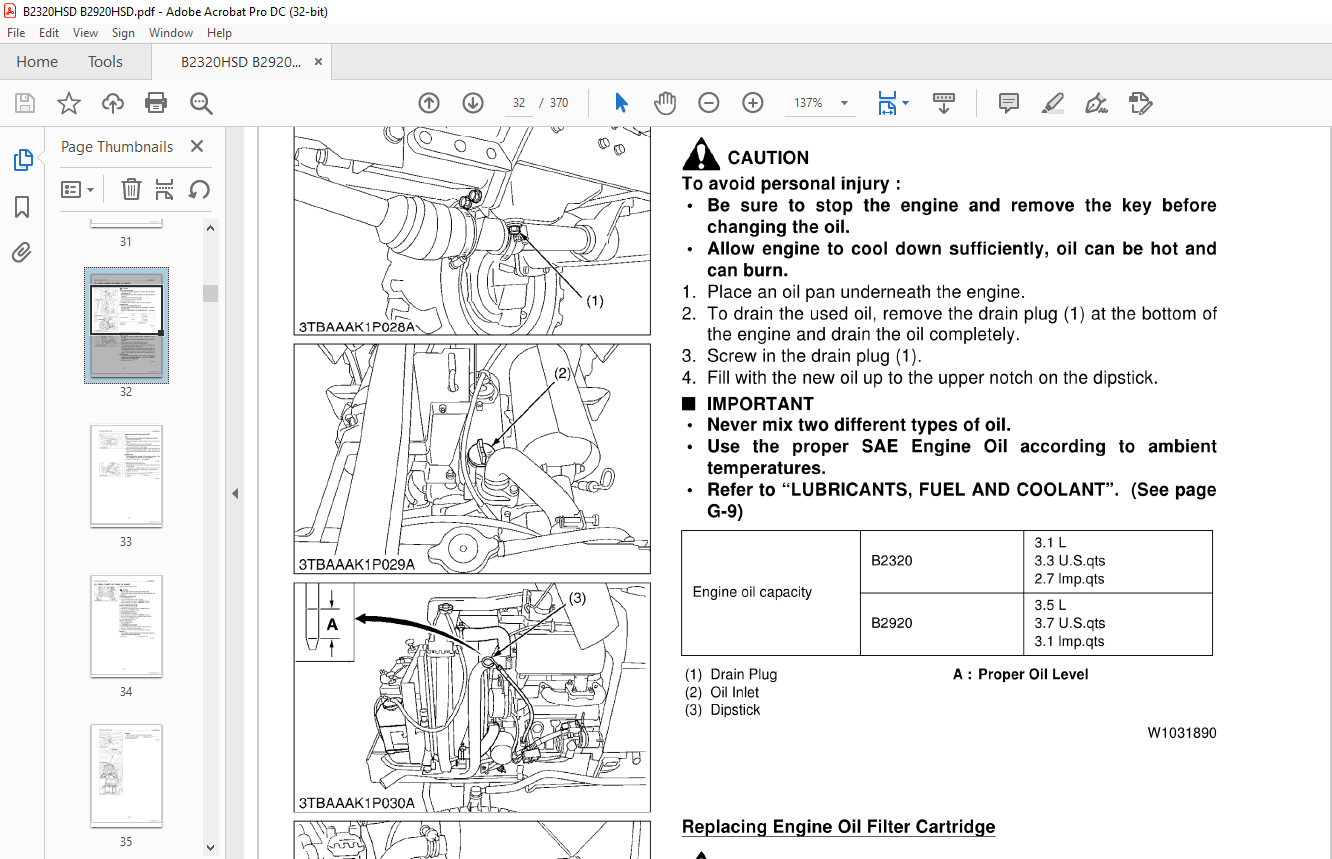This screenshot has height=859, width=1332.
Task: Click thumbnails panel scrollbar thumb
Action: (210, 293)
